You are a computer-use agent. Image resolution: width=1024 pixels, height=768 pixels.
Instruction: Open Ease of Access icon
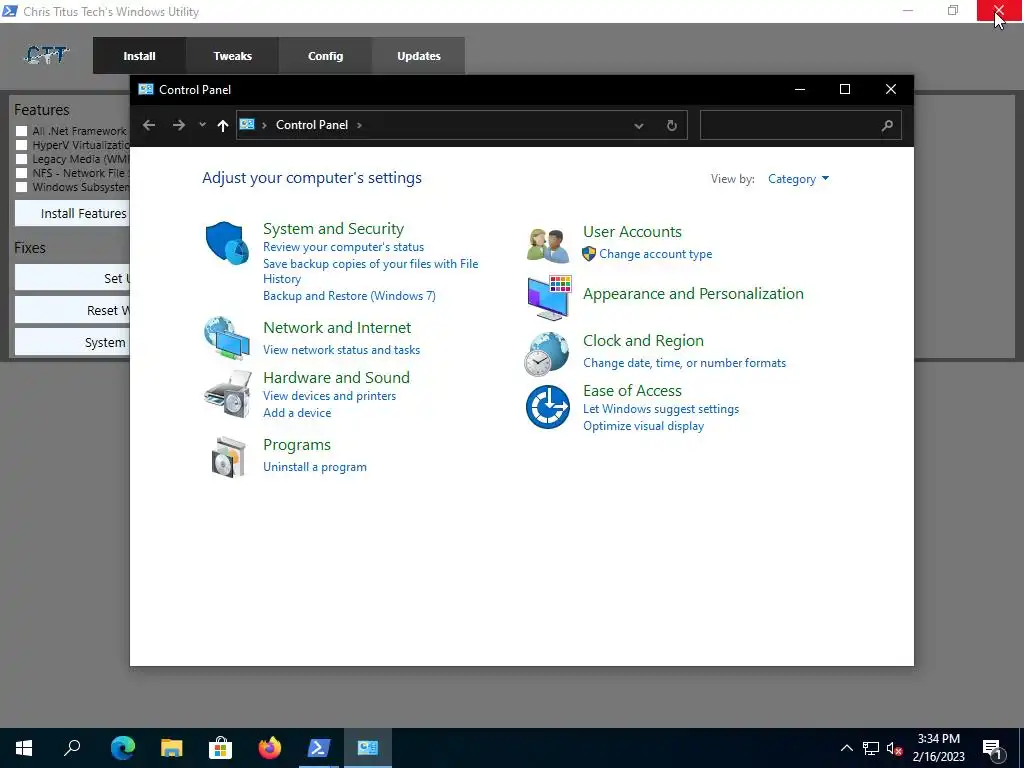(x=547, y=407)
